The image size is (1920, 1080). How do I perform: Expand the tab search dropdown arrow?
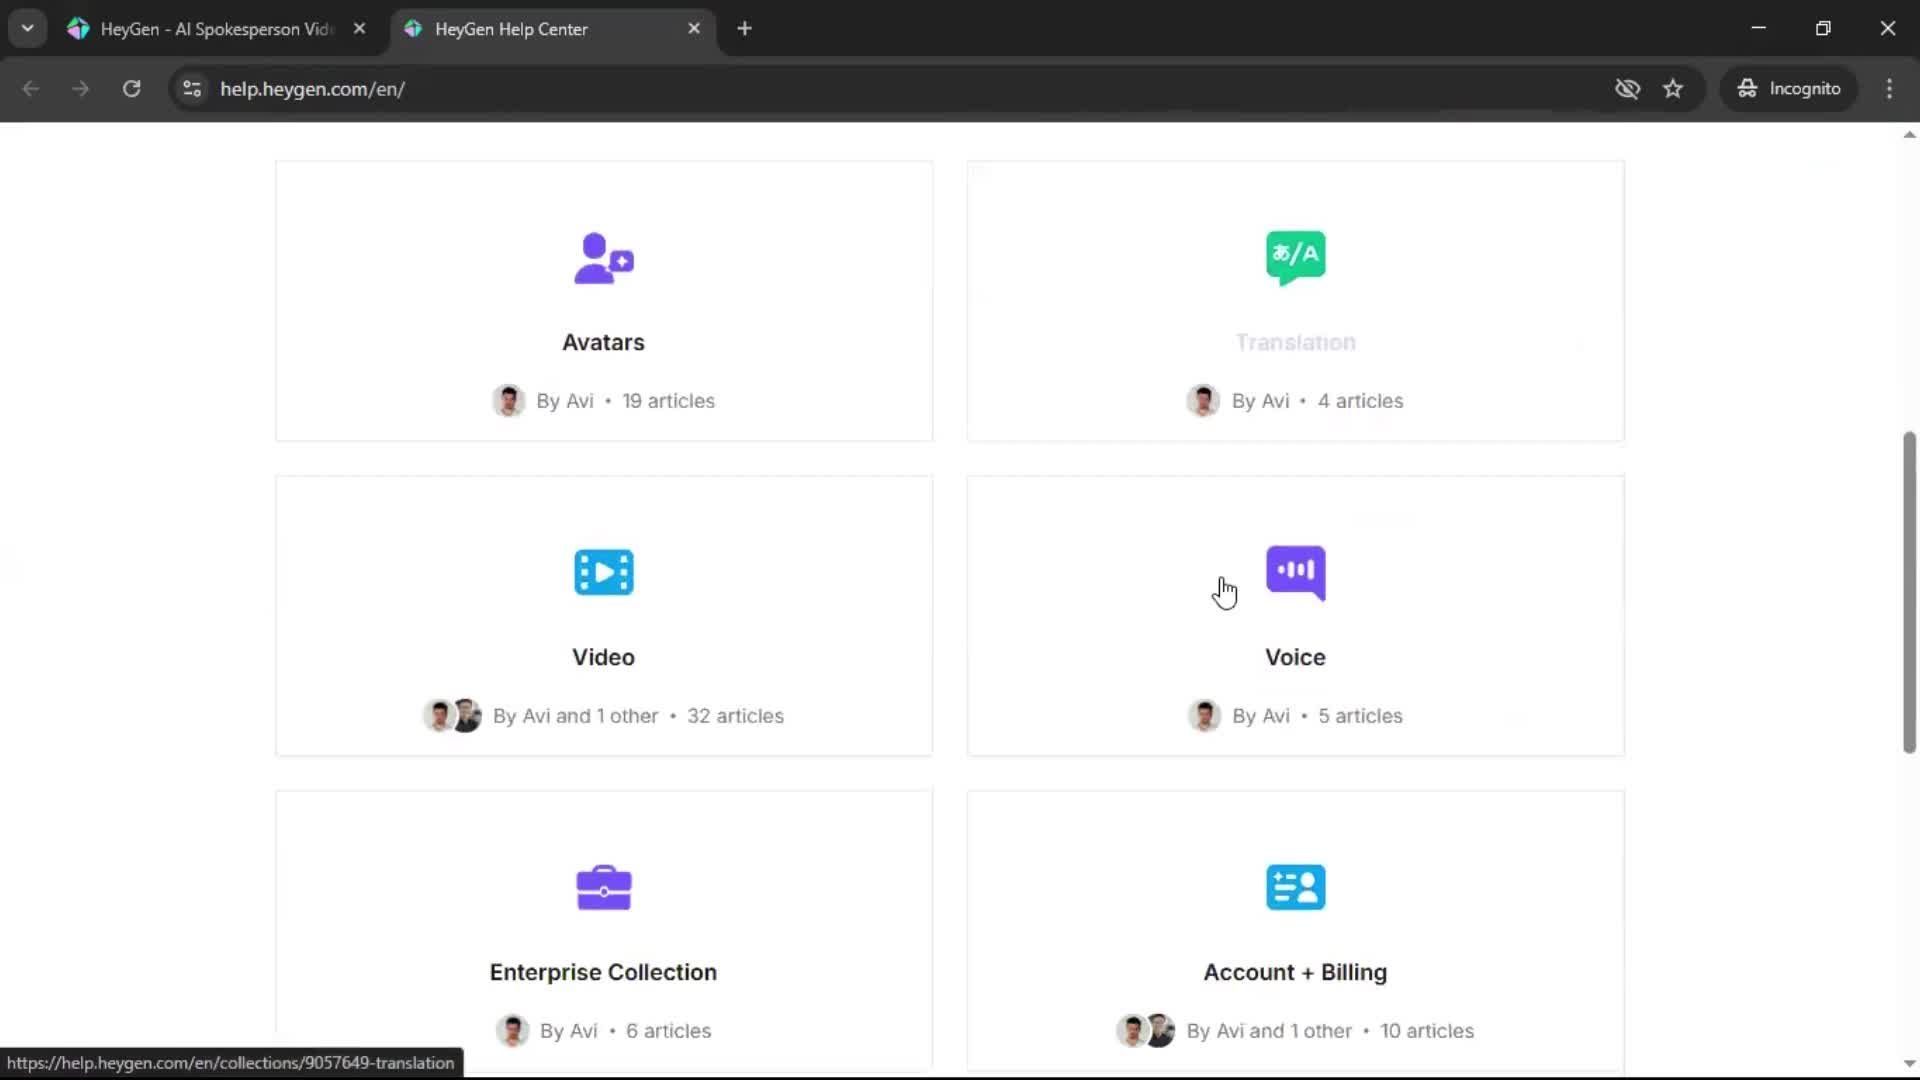28,28
